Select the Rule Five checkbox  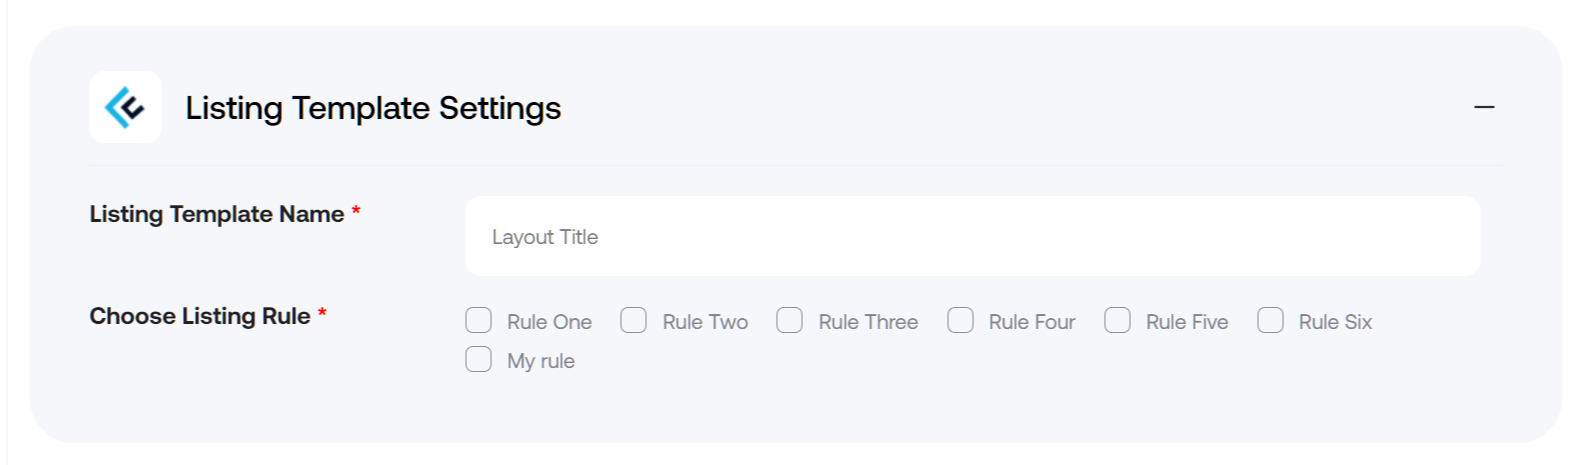click(1118, 320)
